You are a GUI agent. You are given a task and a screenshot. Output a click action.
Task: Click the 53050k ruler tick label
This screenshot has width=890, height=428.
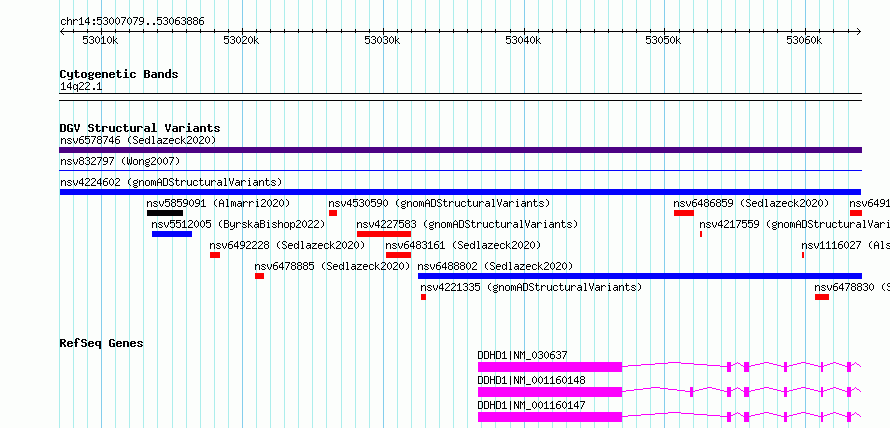coord(664,40)
